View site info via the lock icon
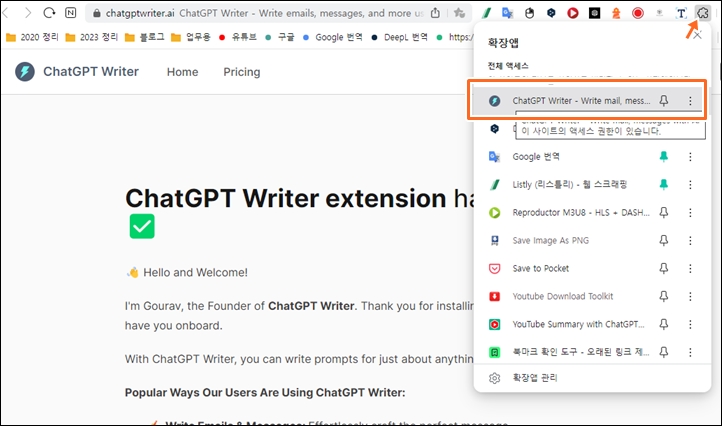The image size is (722, 426). point(97,13)
